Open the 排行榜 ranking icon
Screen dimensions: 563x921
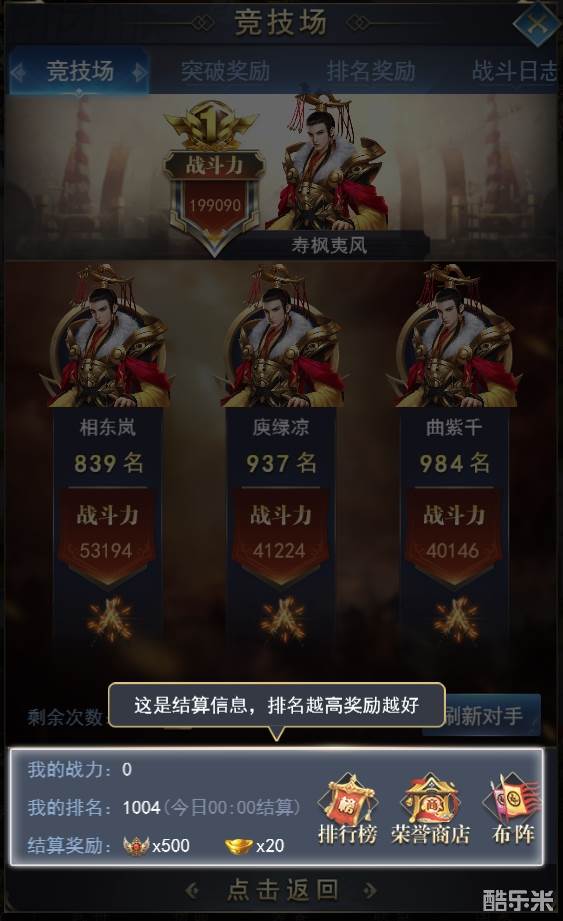(346, 808)
